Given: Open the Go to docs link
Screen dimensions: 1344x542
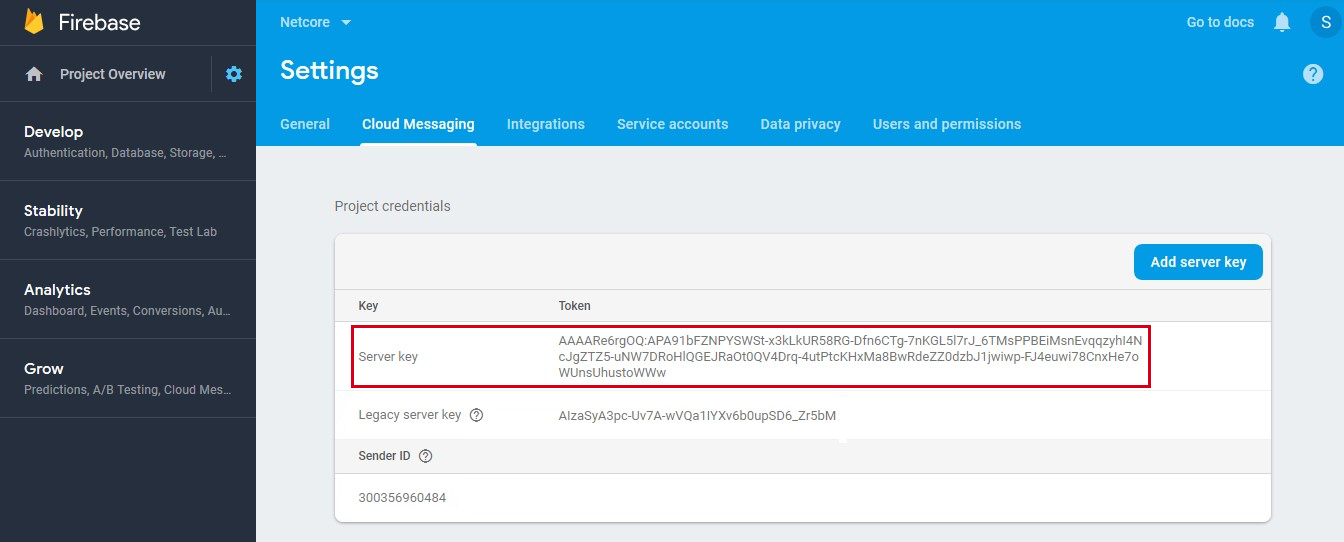Looking at the screenshot, I should click(x=1220, y=22).
